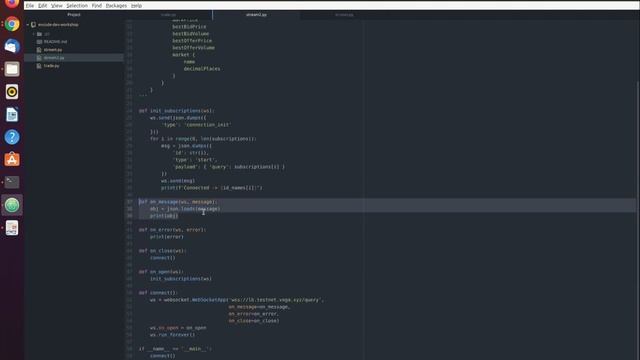Click the def on_open(ws) line
Image resolution: width=640 pixels, height=360 pixels.
(161, 272)
